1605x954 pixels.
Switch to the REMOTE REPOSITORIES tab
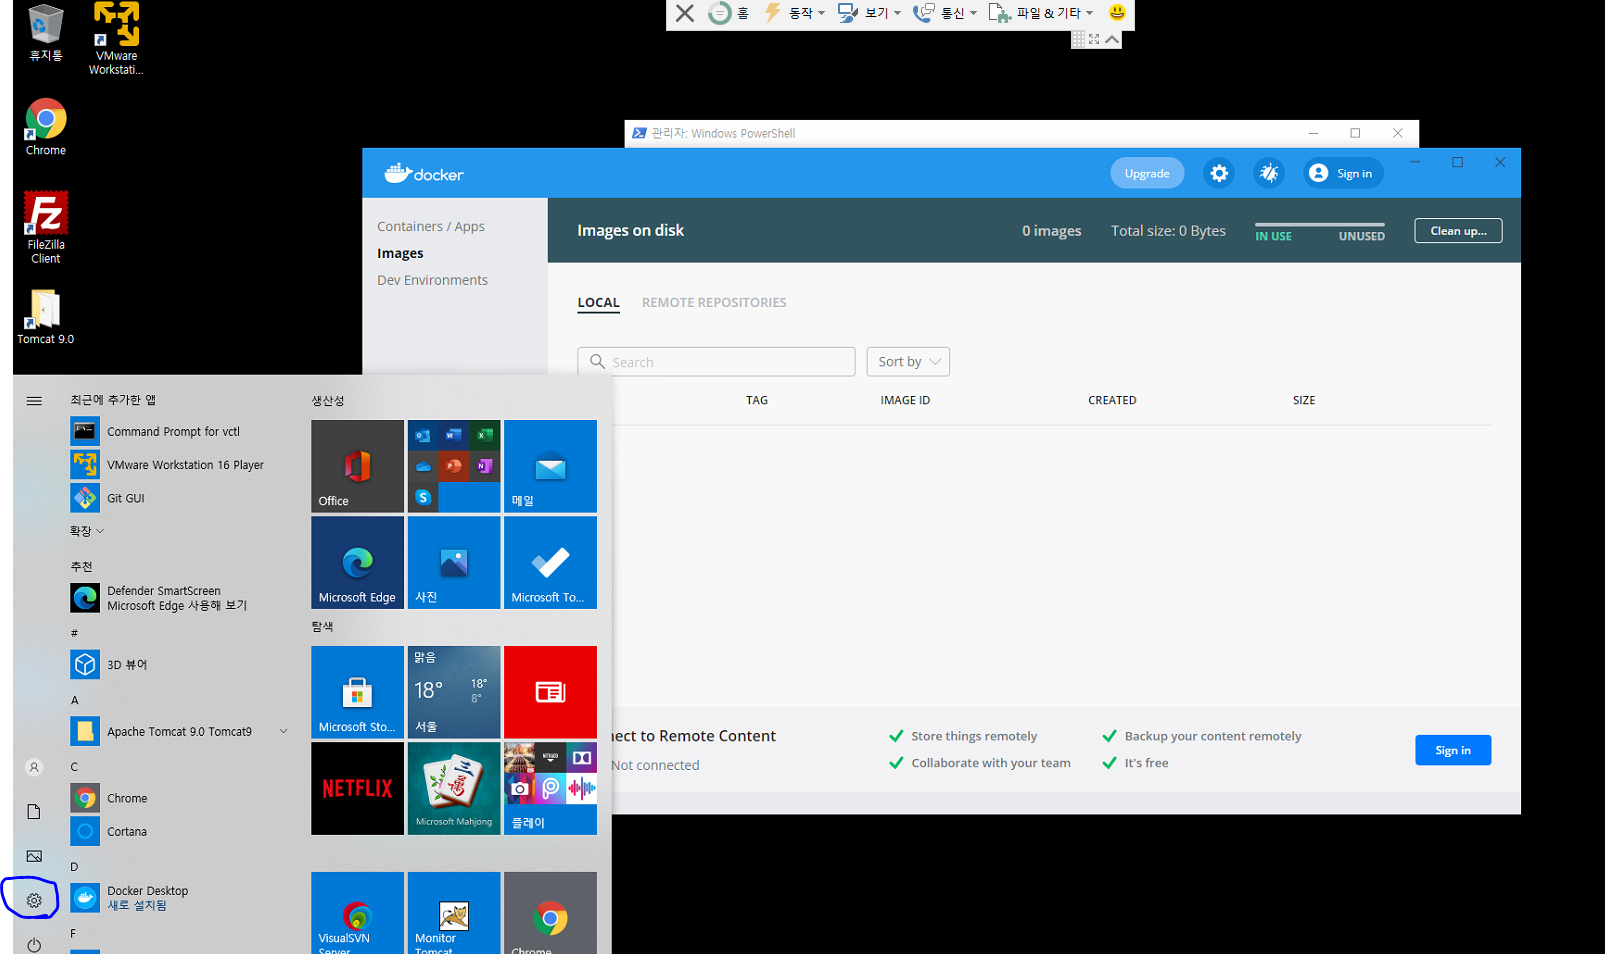coord(714,302)
